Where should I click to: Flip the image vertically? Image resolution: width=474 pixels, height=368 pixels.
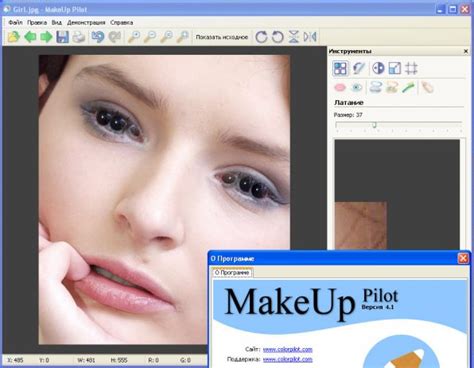click(x=294, y=37)
